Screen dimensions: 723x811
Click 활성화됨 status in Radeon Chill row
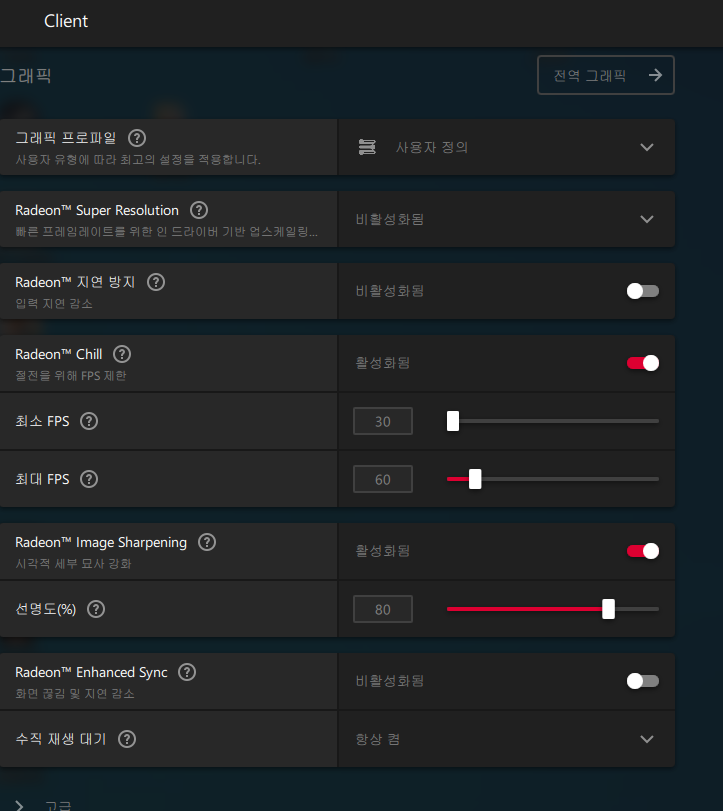click(383, 363)
